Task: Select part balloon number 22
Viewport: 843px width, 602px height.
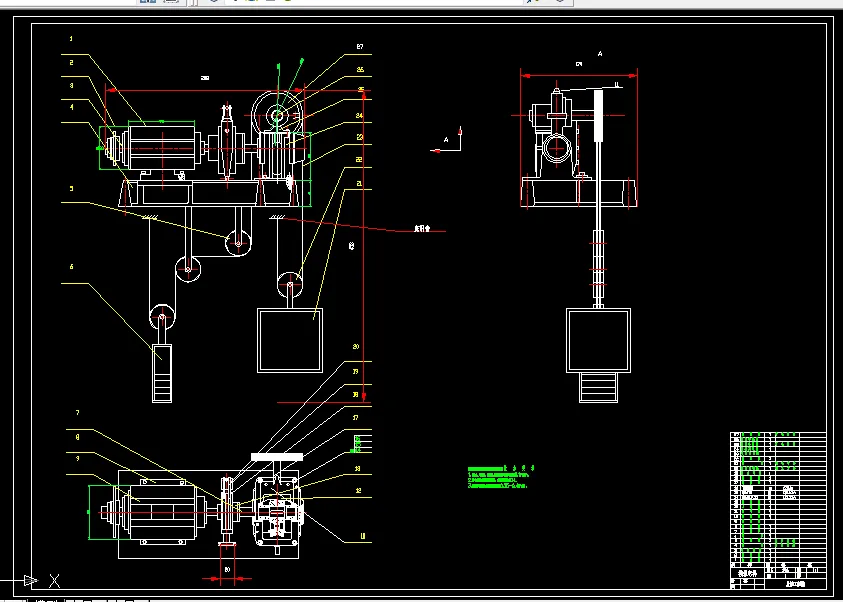Action: (360, 160)
